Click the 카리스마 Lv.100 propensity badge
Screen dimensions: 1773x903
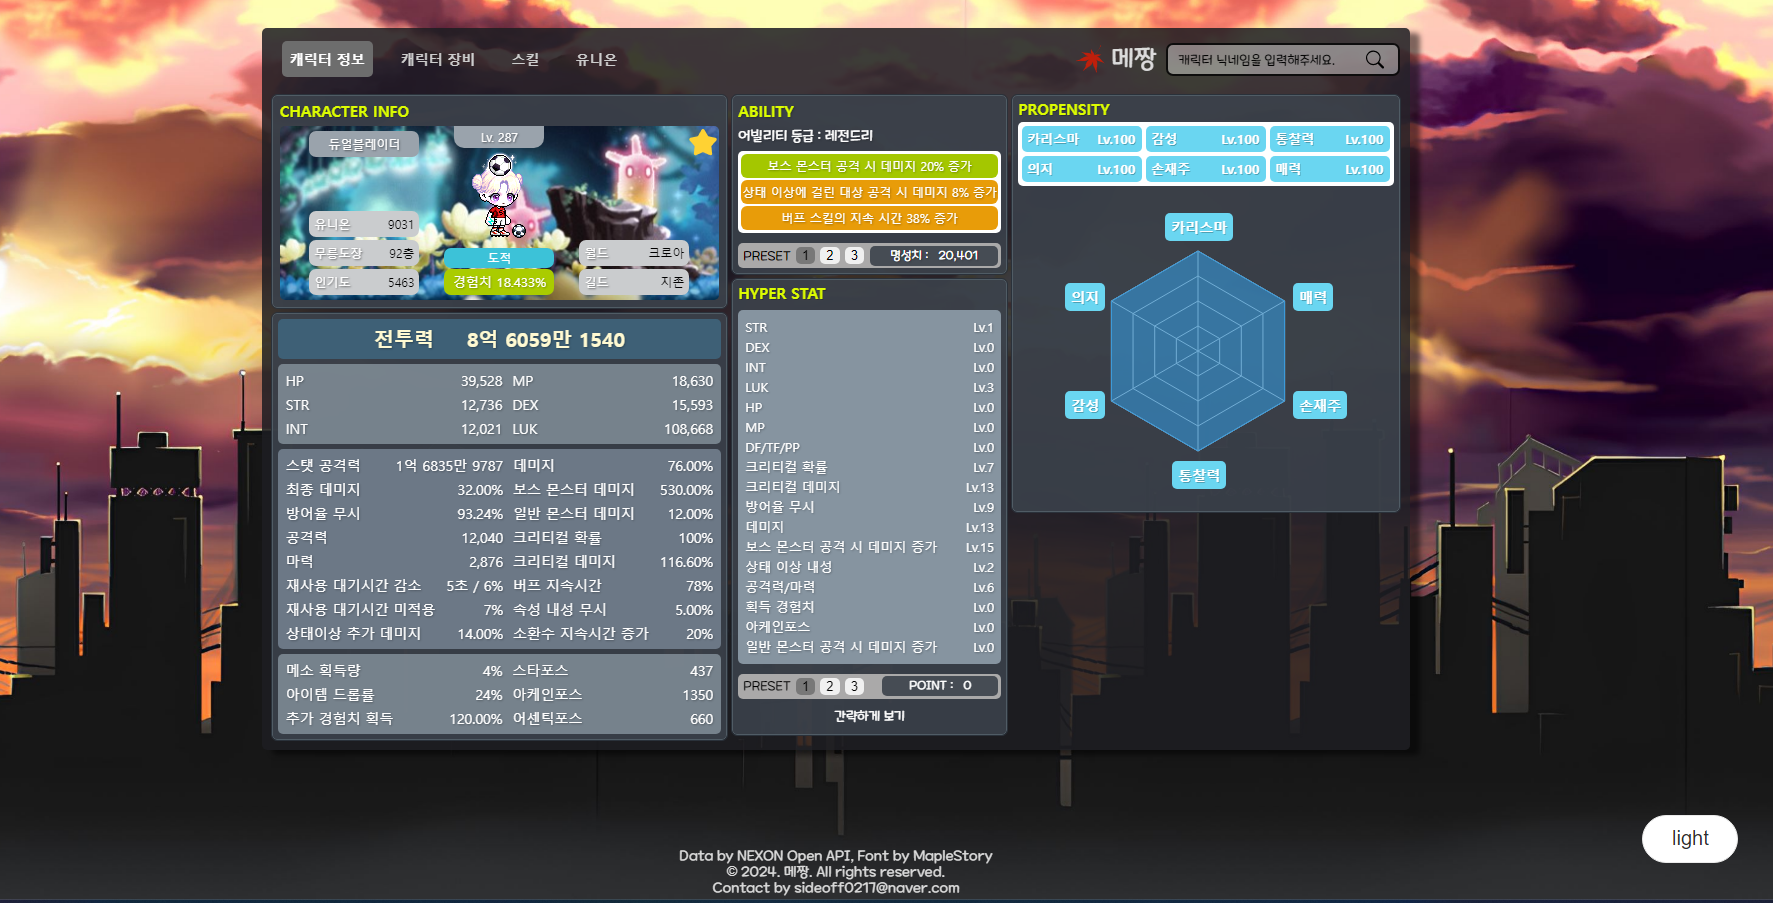click(x=1081, y=140)
